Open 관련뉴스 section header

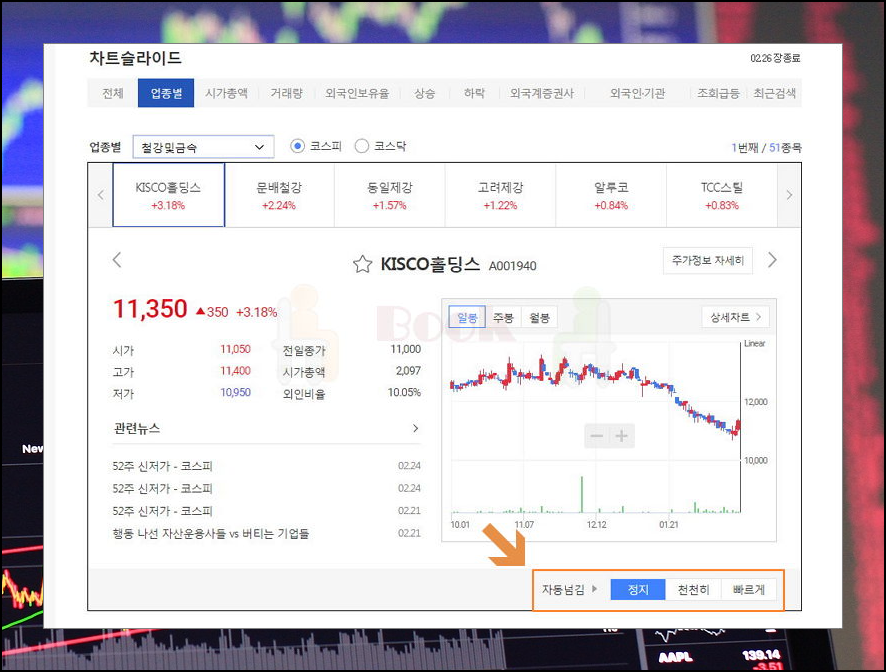pos(137,428)
